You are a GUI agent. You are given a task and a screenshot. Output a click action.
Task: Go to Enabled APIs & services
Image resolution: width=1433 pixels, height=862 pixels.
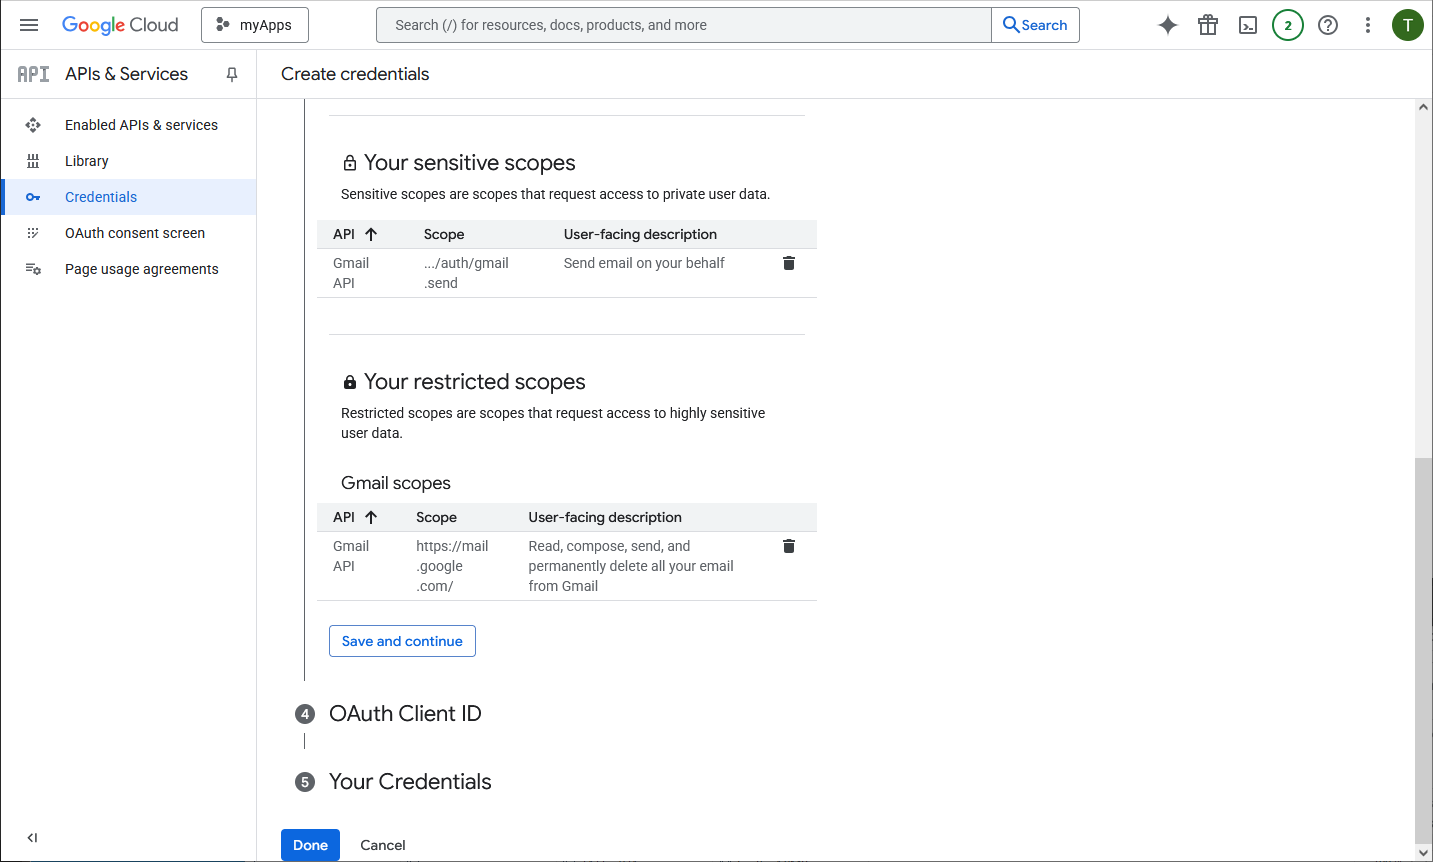click(x=141, y=125)
